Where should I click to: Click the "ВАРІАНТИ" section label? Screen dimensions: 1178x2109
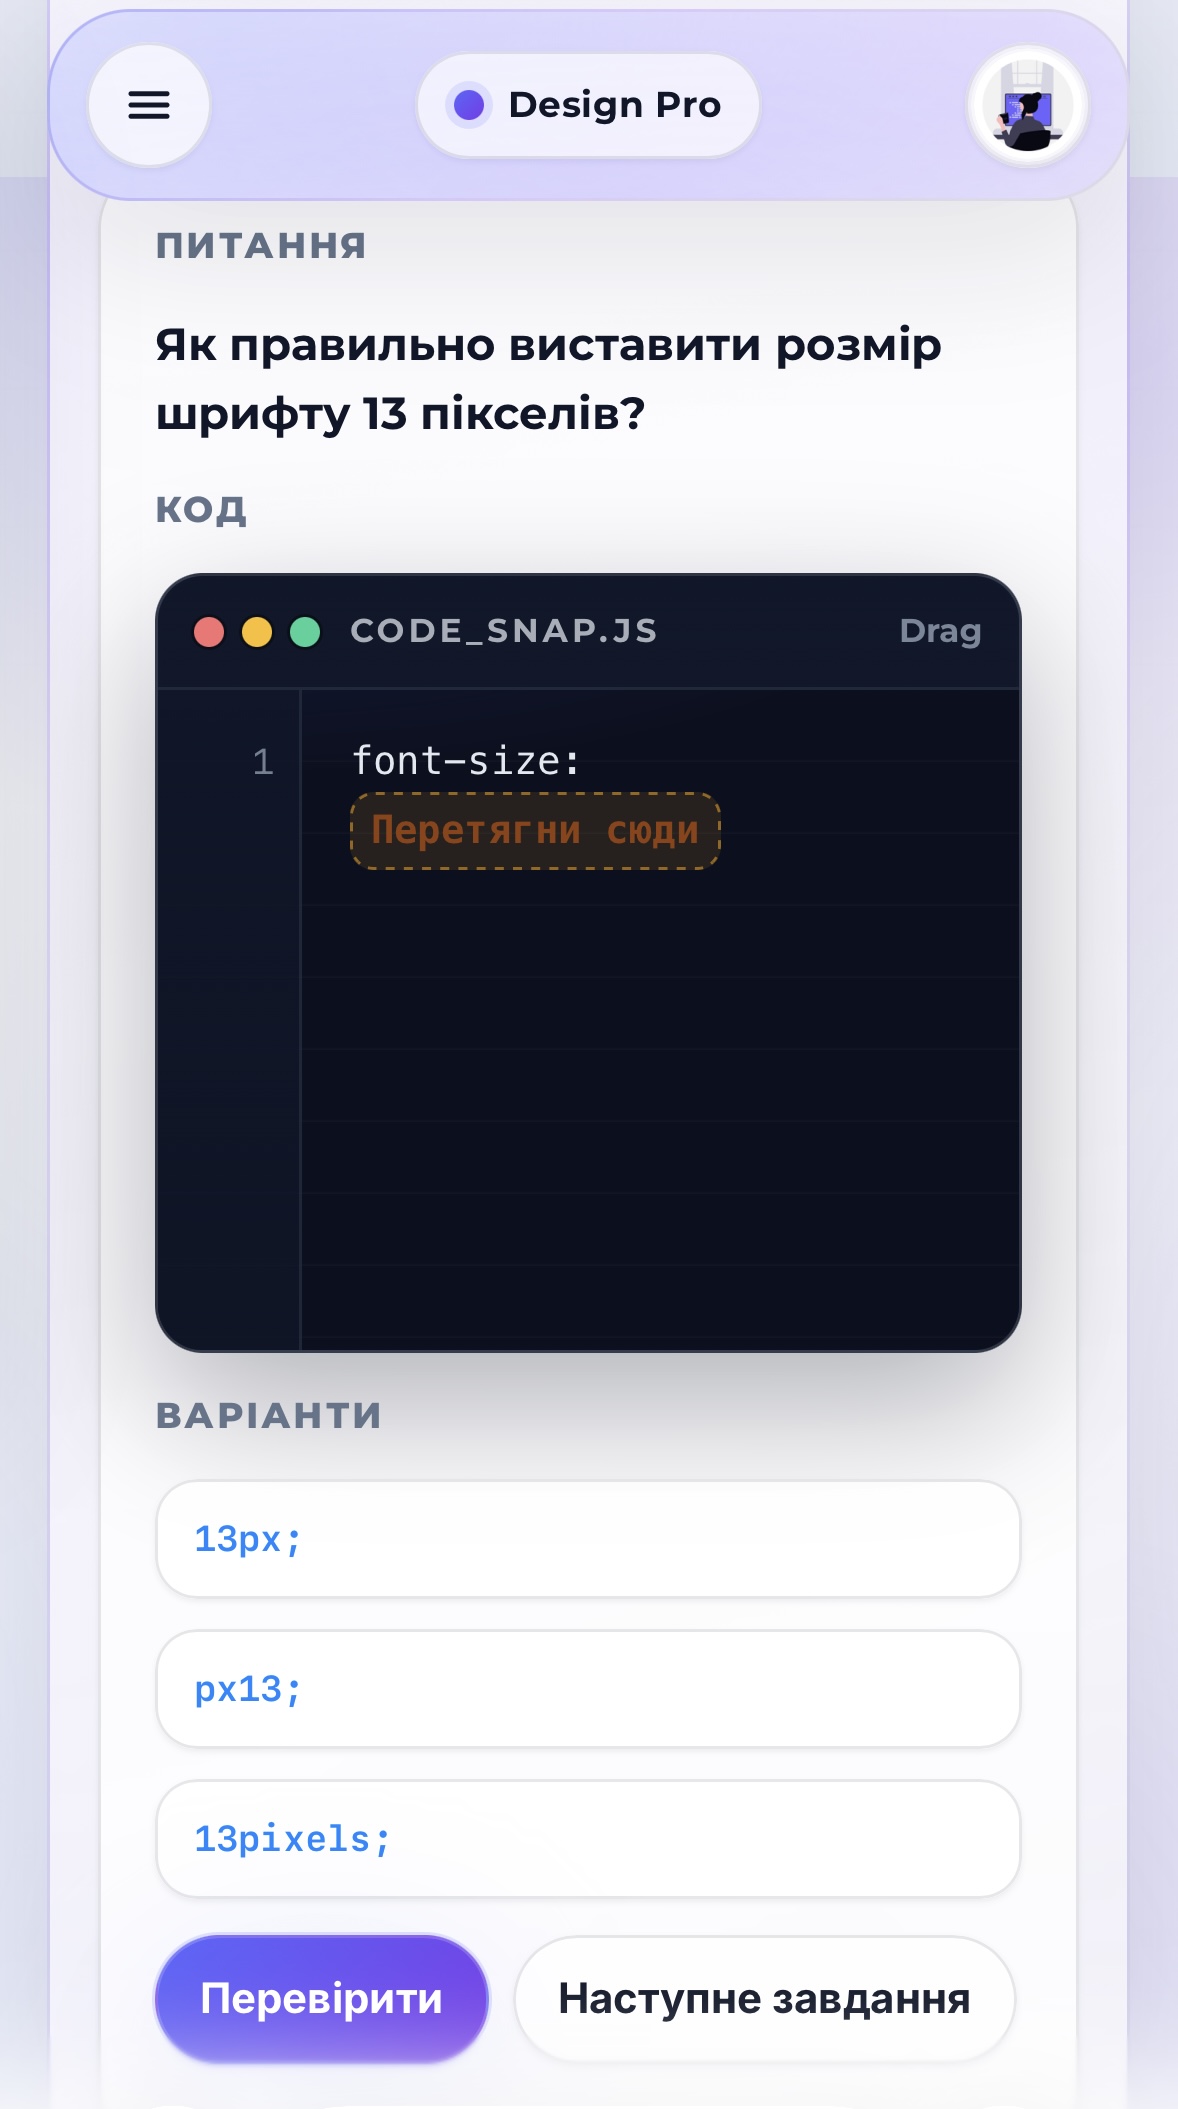point(269,1415)
